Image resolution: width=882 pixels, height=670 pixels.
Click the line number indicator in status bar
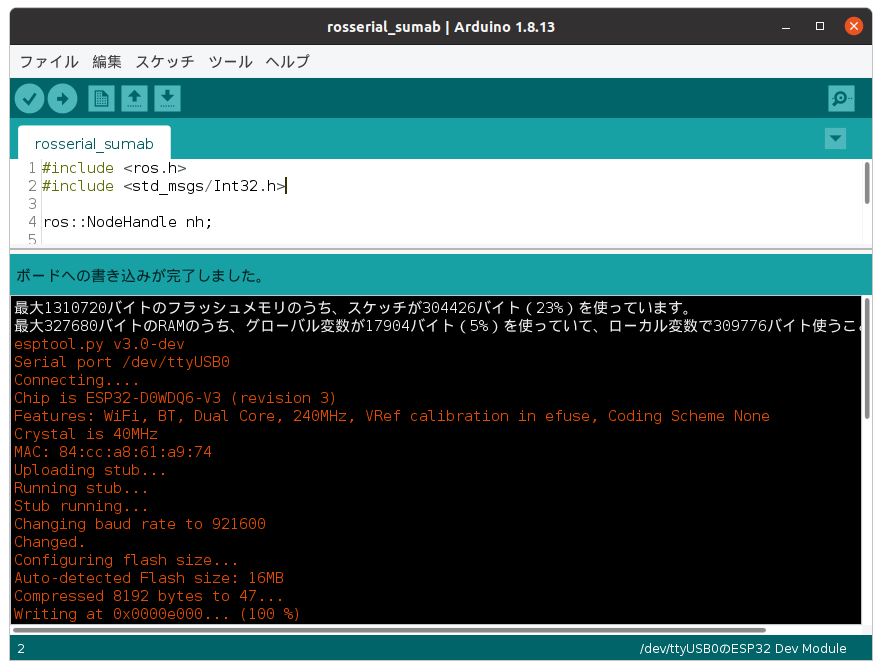click(21, 649)
